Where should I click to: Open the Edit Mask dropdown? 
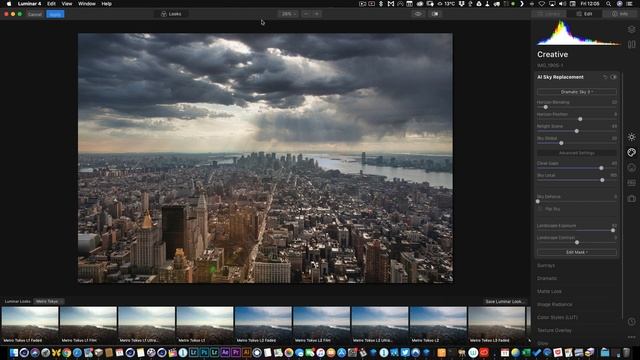click(x=577, y=252)
